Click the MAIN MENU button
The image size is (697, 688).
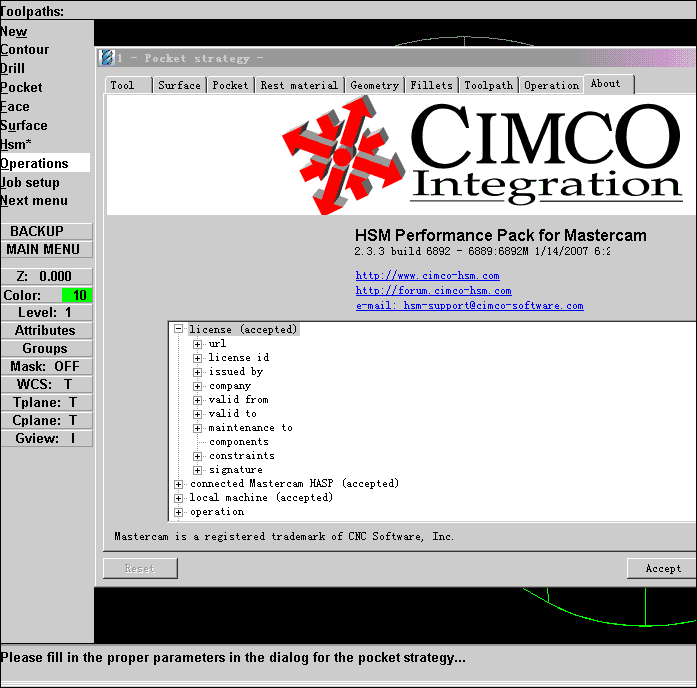[47, 249]
